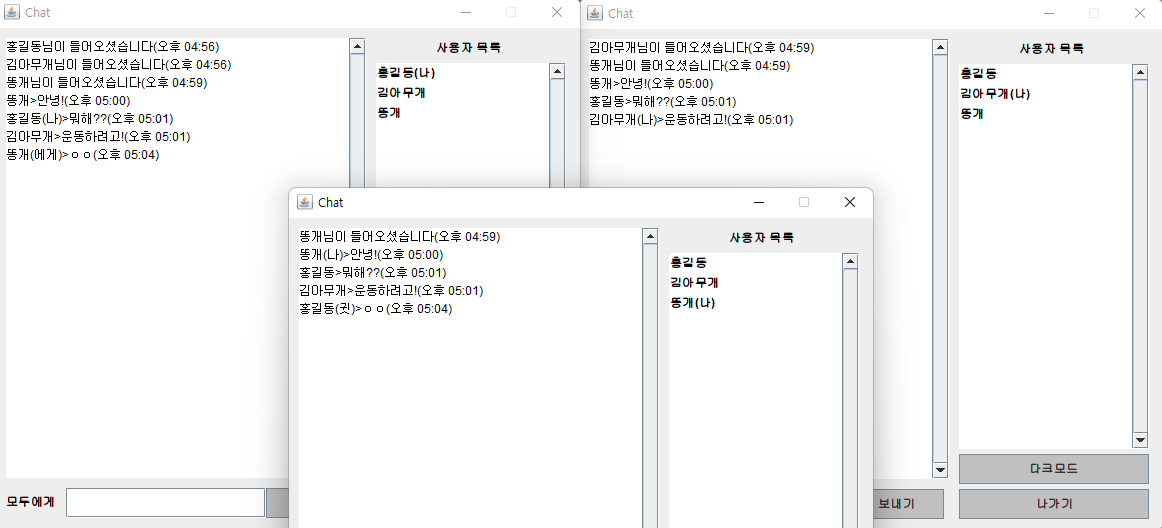Click the 다크모드 button in the right Chat window

[1053, 469]
